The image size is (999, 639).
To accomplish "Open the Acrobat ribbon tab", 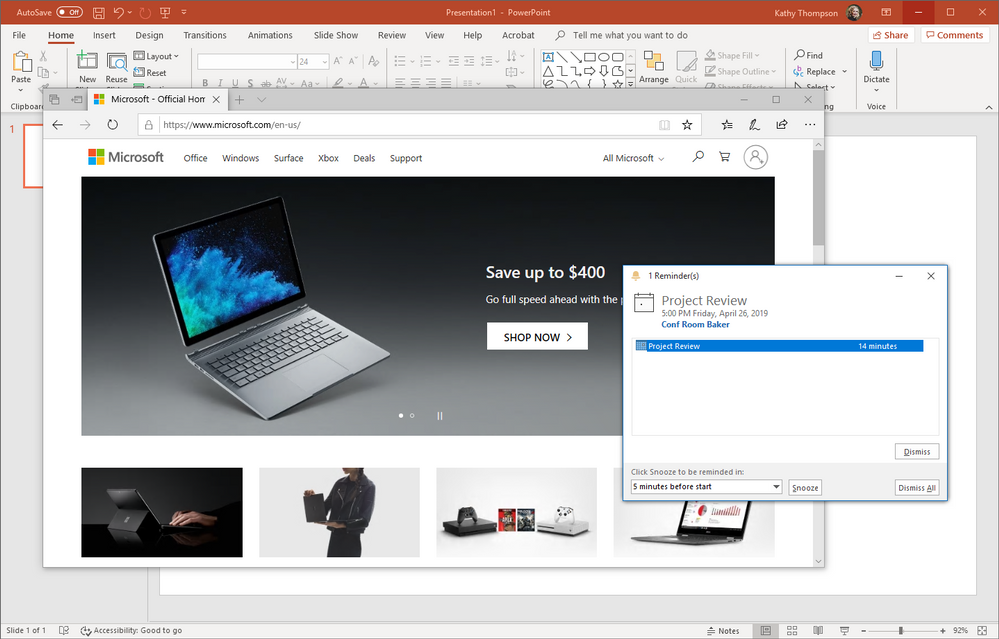I will (x=518, y=35).
